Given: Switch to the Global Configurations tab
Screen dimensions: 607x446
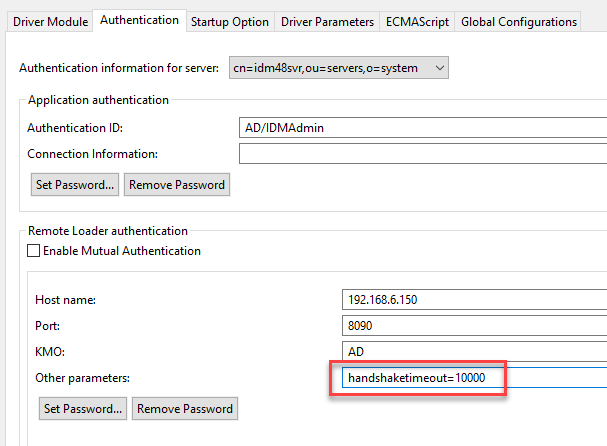Looking at the screenshot, I should pos(518,21).
